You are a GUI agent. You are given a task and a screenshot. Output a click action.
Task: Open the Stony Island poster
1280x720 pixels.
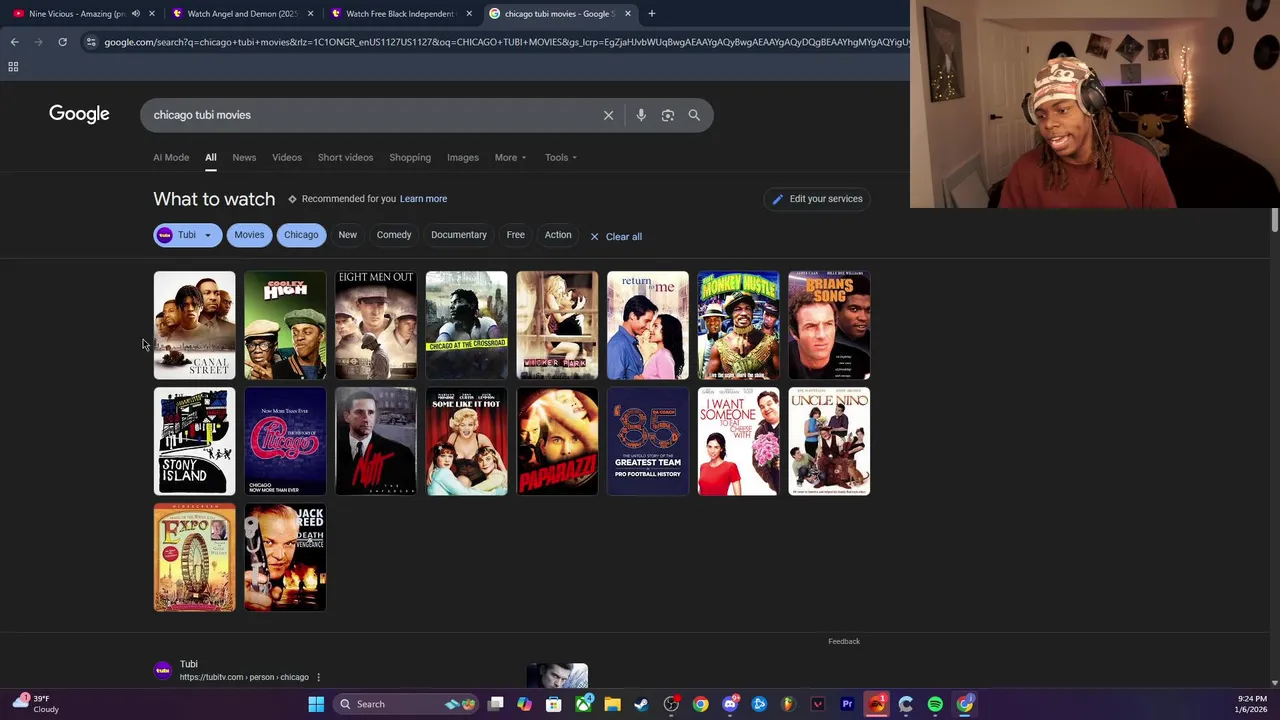click(x=194, y=441)
